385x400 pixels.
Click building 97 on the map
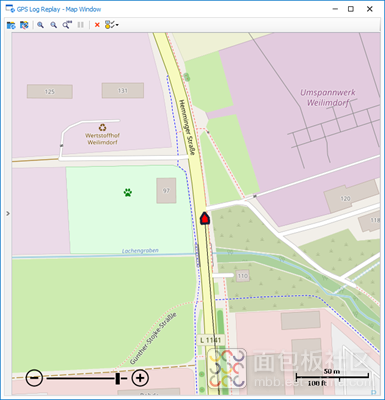[x=166, y=191]
